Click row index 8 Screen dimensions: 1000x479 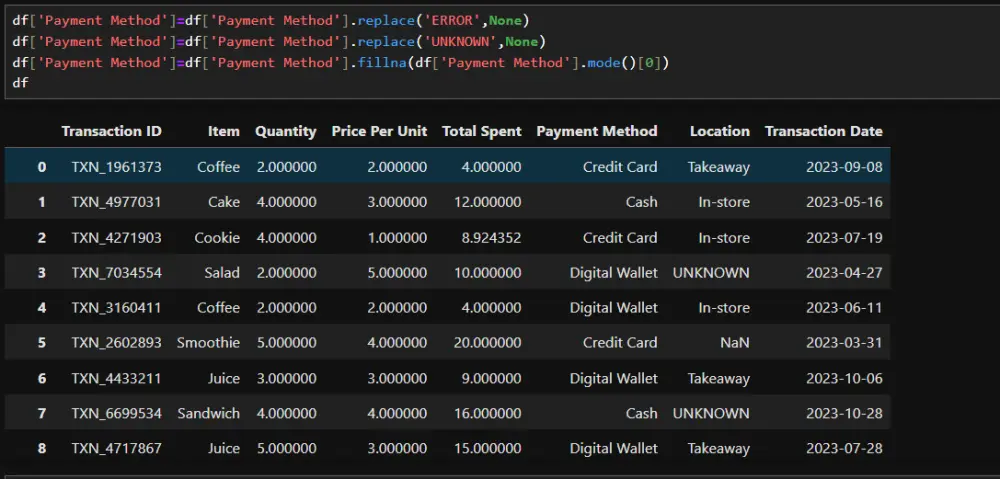click(41, 448)
